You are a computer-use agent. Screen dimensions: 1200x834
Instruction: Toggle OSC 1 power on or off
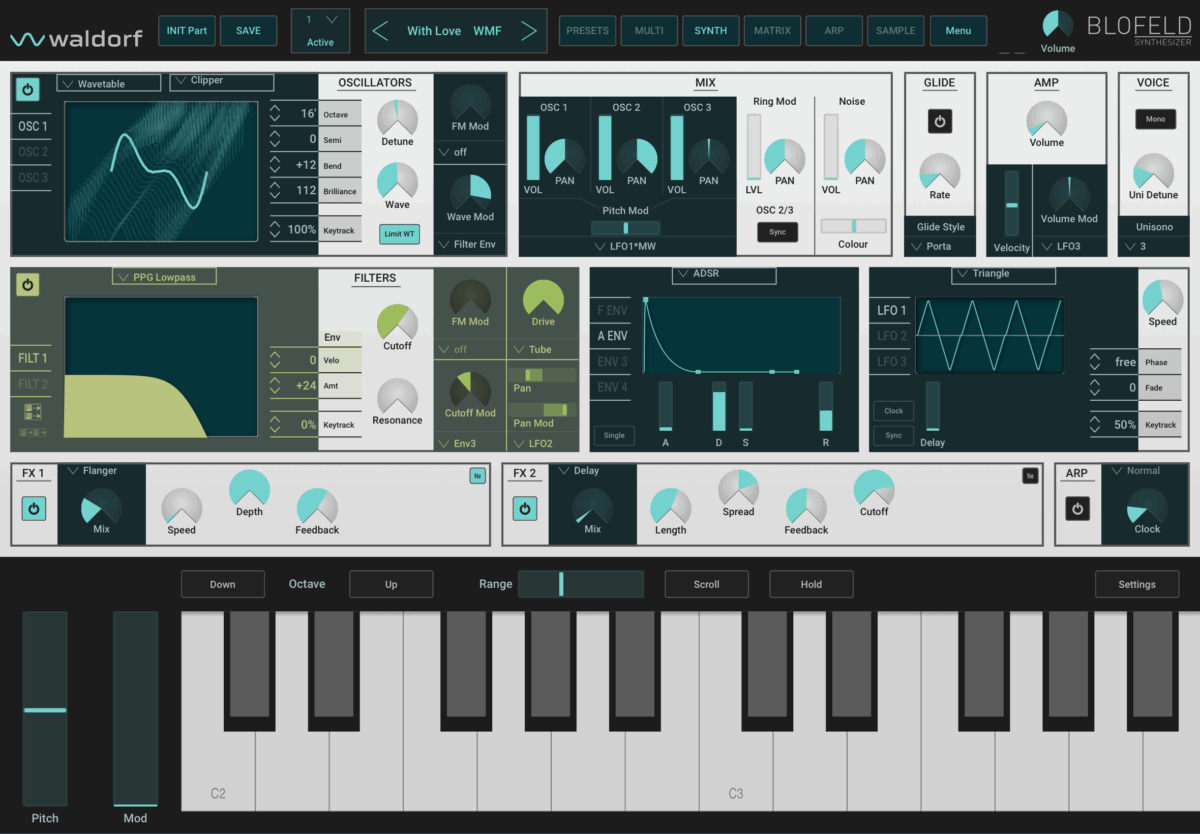pos(28,89)
